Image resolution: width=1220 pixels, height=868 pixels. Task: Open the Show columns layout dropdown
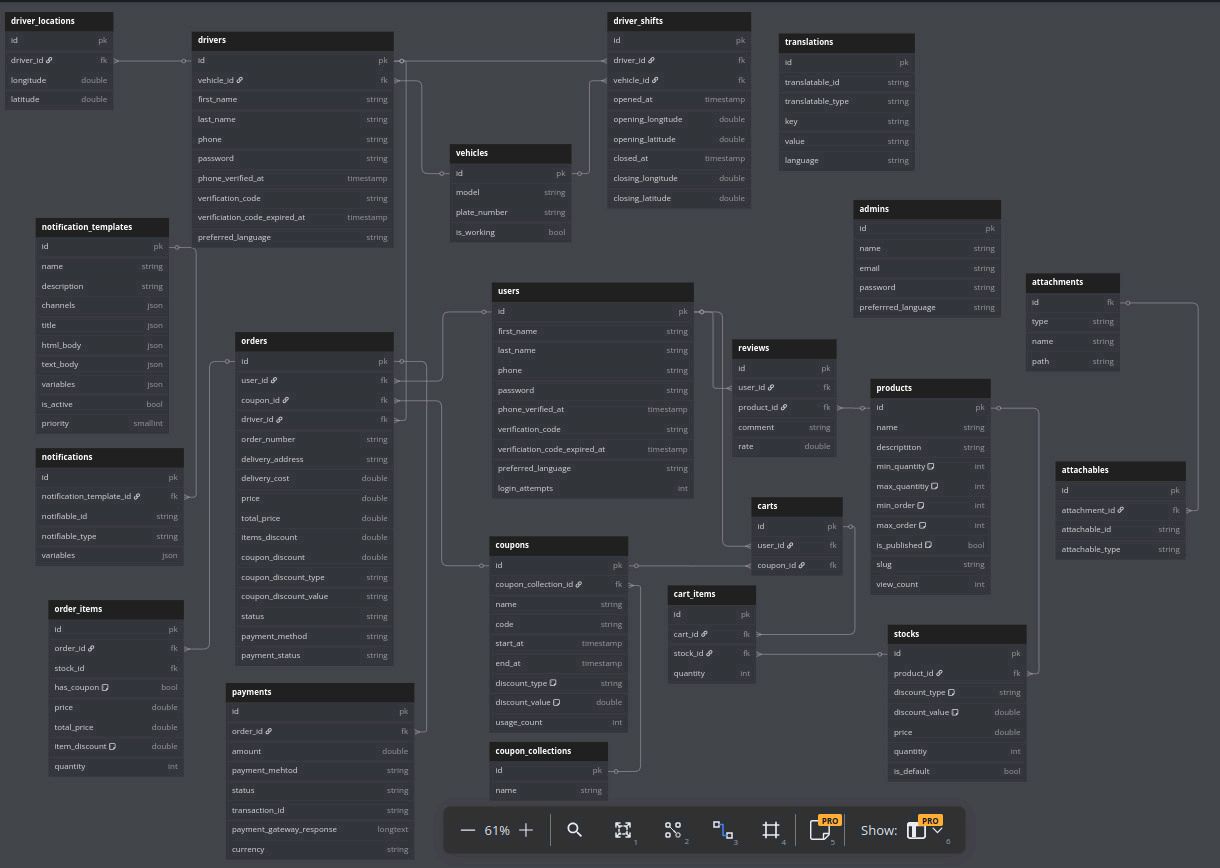pos(926,830)
